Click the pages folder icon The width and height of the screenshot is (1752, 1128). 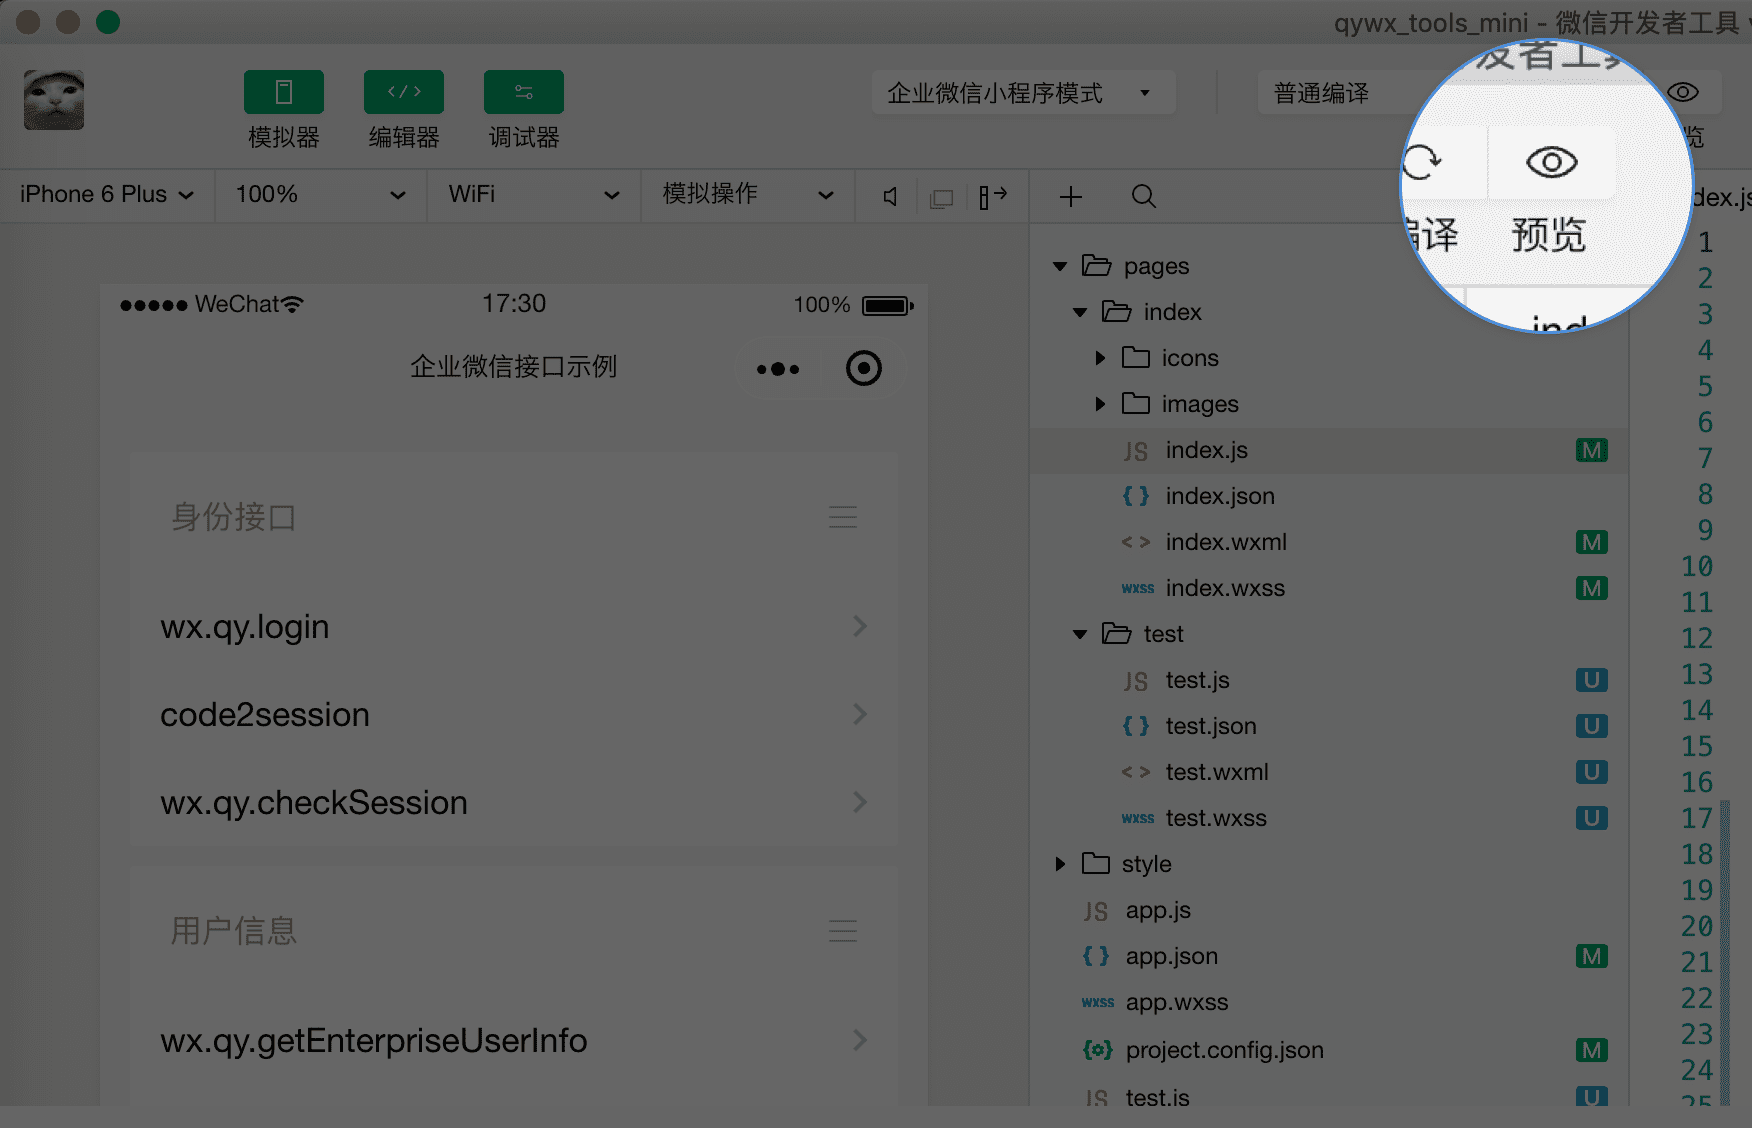pos(1097,265)
